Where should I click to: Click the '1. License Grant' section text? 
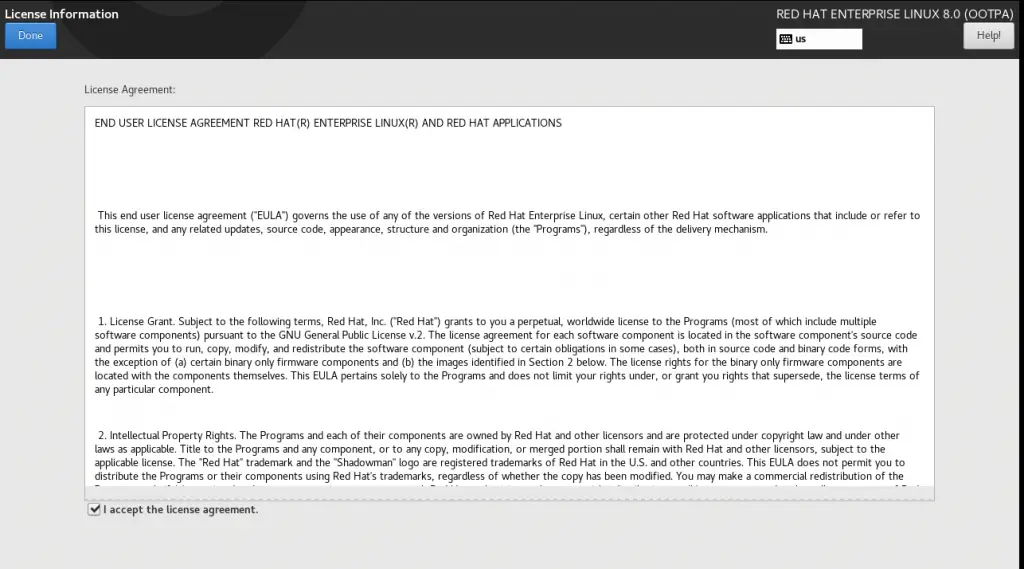click(x=507, y=355)
